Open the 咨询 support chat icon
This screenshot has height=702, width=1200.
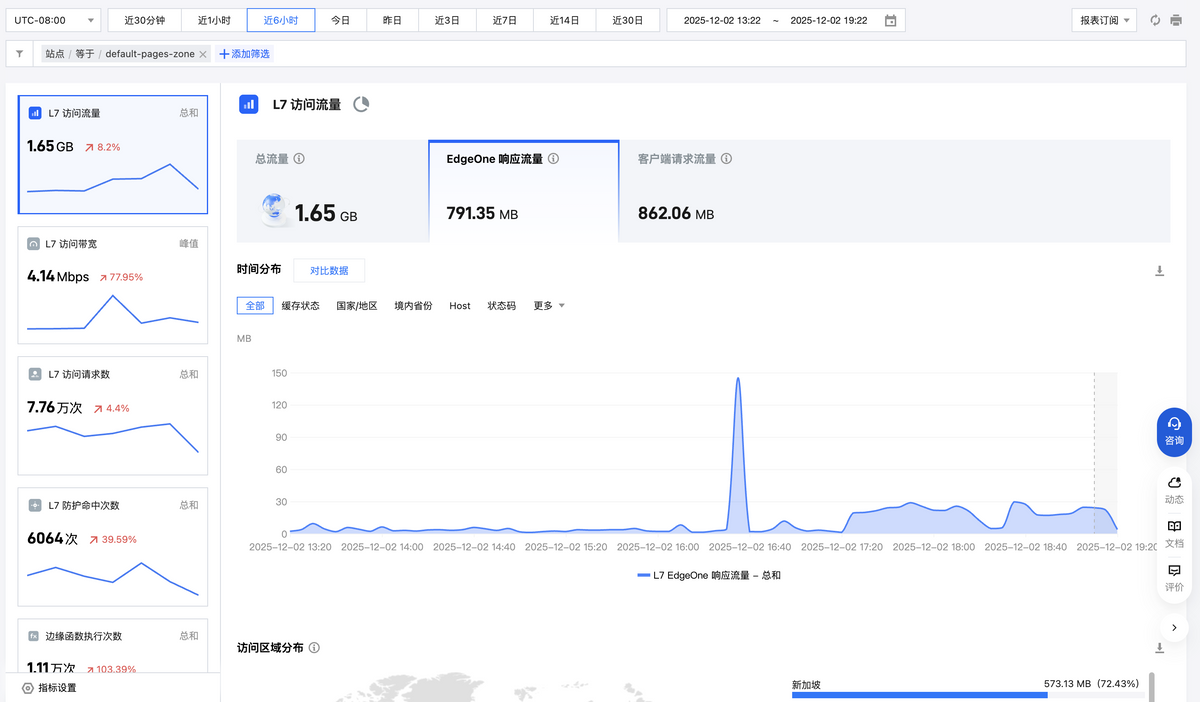pyautogui.click(x=1173, y=431)
